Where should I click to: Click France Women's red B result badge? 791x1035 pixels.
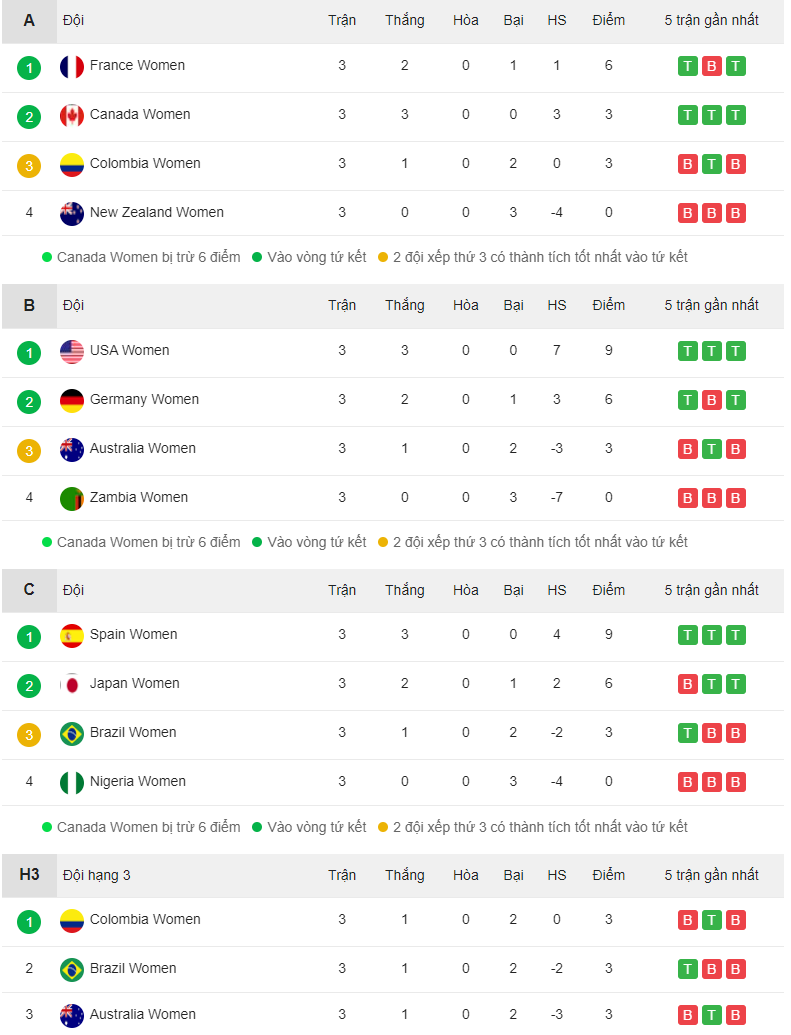pos(711,66)
